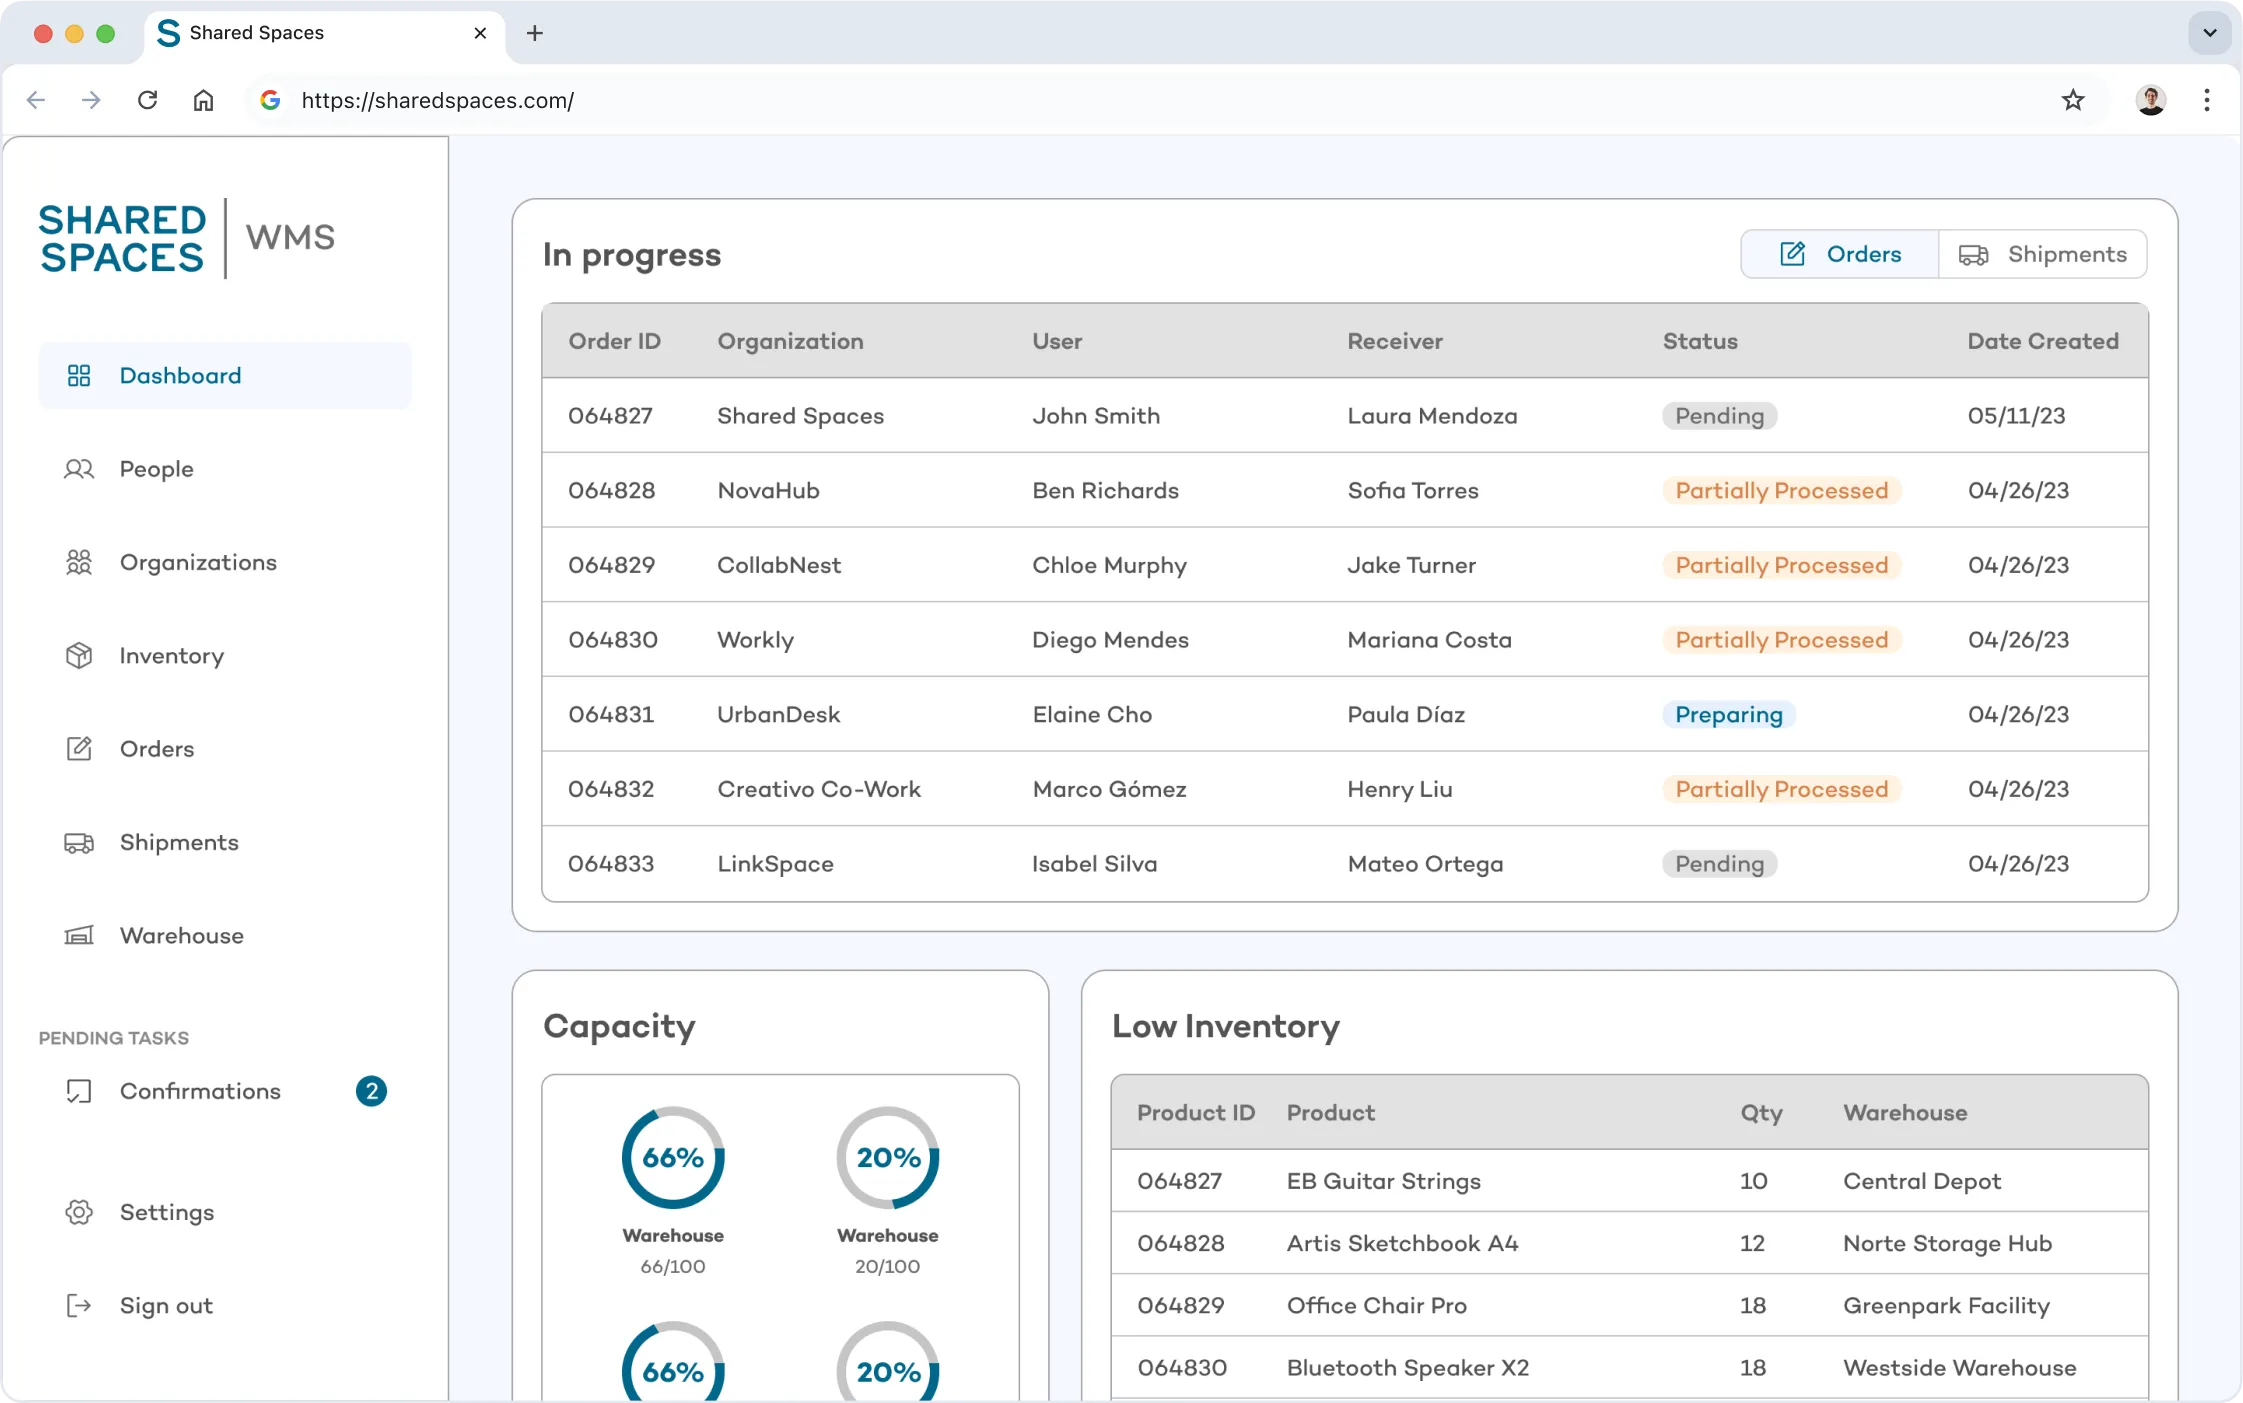Switch to the Shipments tab in In progress
Image resolution: width=2243 pixels, height=1403 pixels.
[2043, 254]
